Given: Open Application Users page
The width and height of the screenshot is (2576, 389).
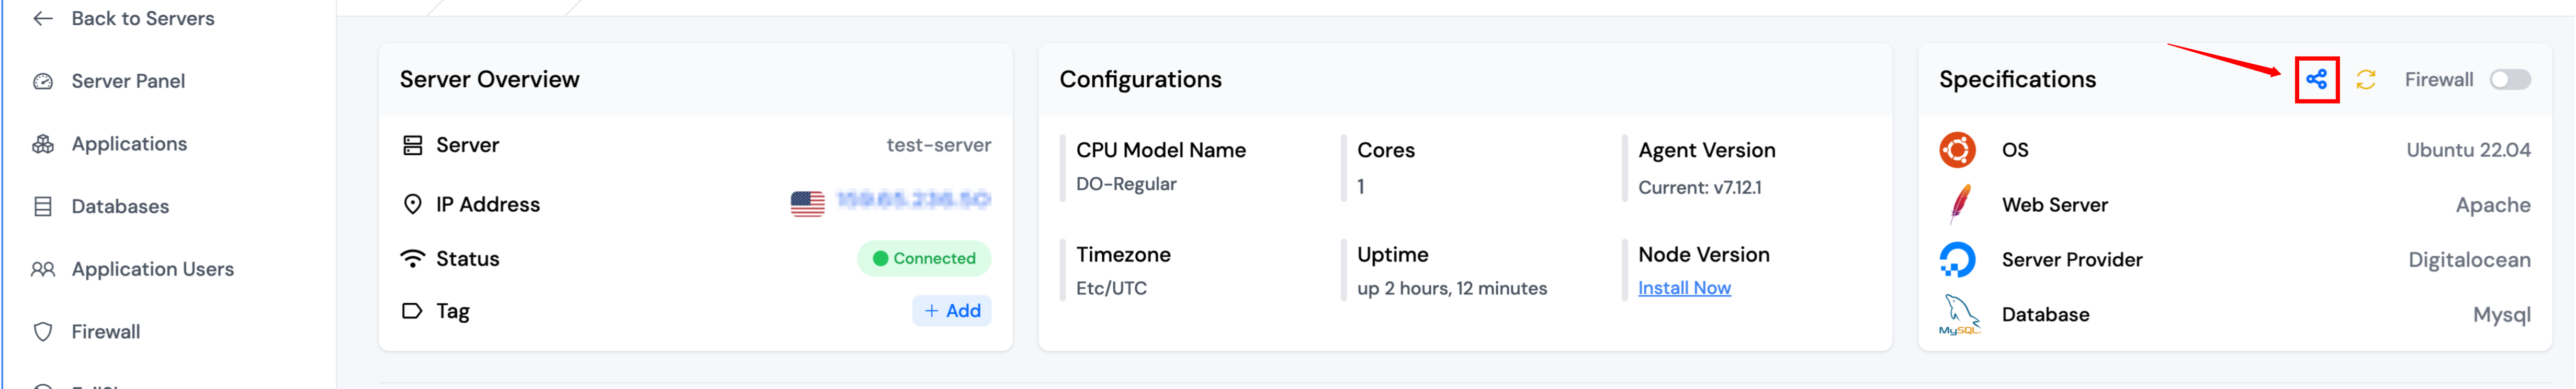Looking at the screenshot, I should click(152, 269).
